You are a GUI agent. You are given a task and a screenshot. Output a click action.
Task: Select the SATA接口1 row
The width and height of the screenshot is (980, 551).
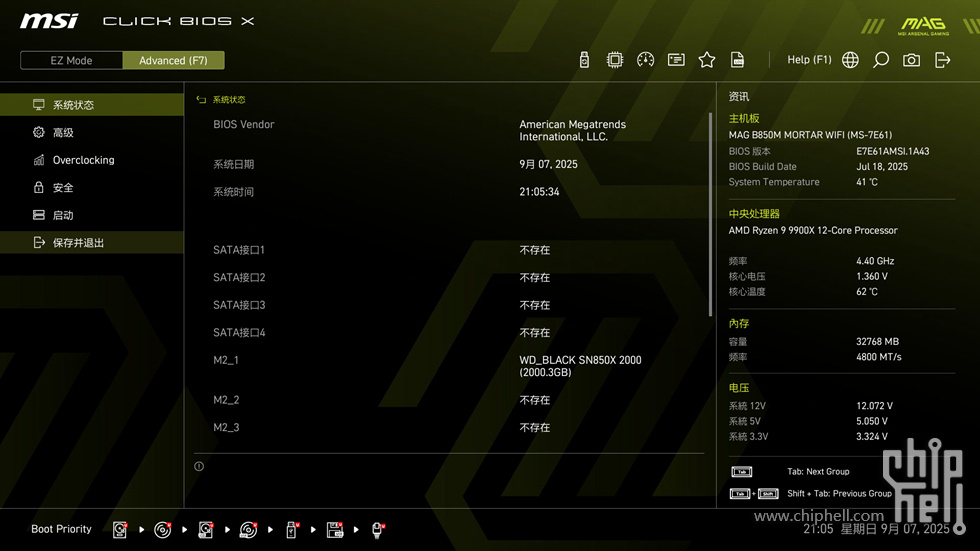pyautogui.click(x=450, y=250)
